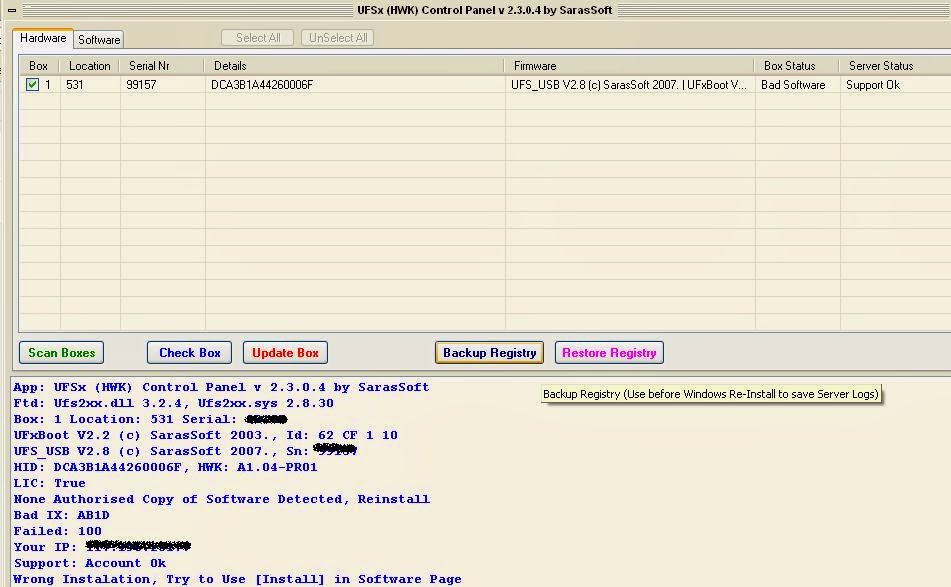The height and width of the screenshot is (587, 951).
Task: Click Backup Registry to save server logs
Action: pos(489,352)
